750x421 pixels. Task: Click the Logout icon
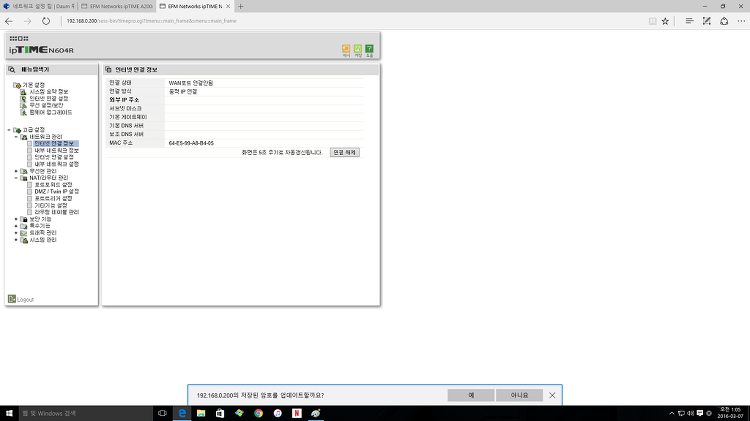tap(11, 299)
